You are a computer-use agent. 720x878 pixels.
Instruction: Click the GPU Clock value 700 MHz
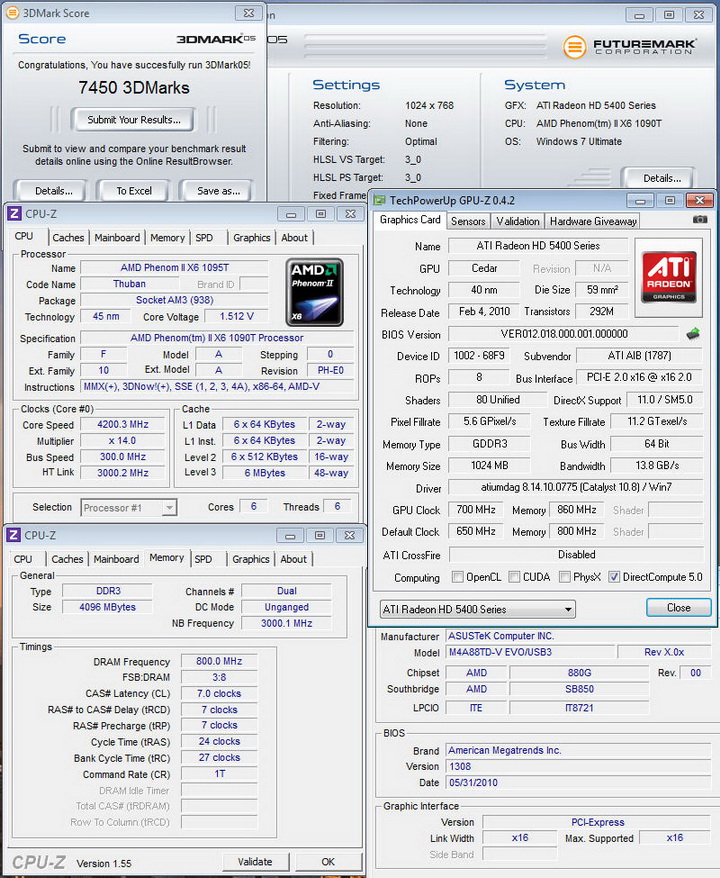pyautogui.click(x=476, y=510)
